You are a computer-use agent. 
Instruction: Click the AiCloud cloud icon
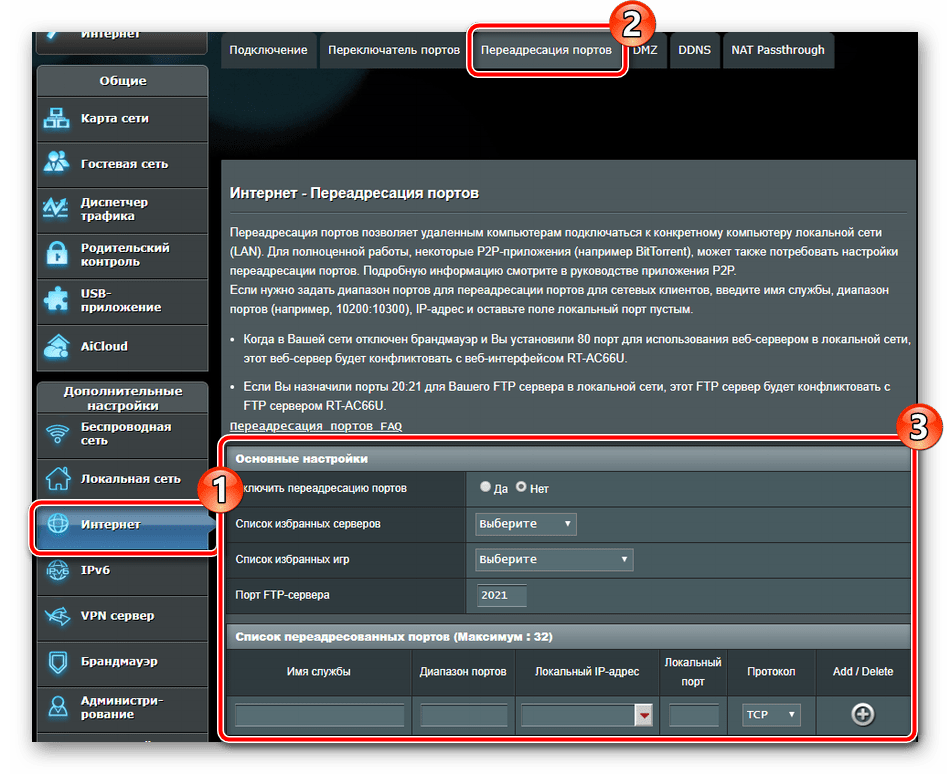coord(56,346)
